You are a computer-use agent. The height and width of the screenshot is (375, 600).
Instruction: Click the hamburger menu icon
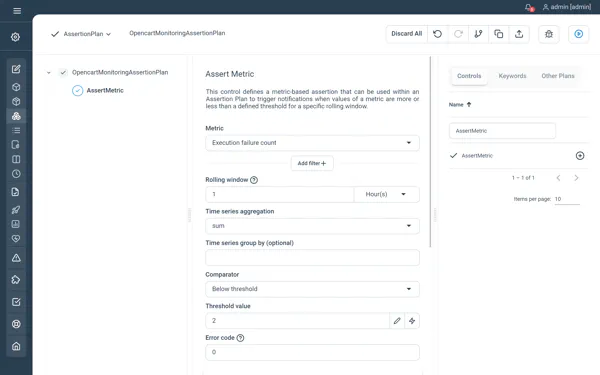click(x=17, y=11)
